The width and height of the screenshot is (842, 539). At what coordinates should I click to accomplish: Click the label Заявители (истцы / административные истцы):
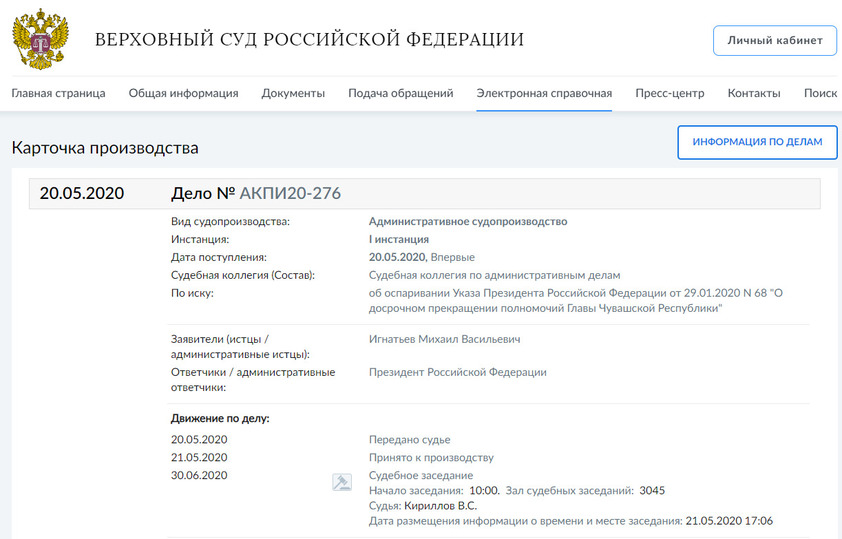(x=240, y=347)
